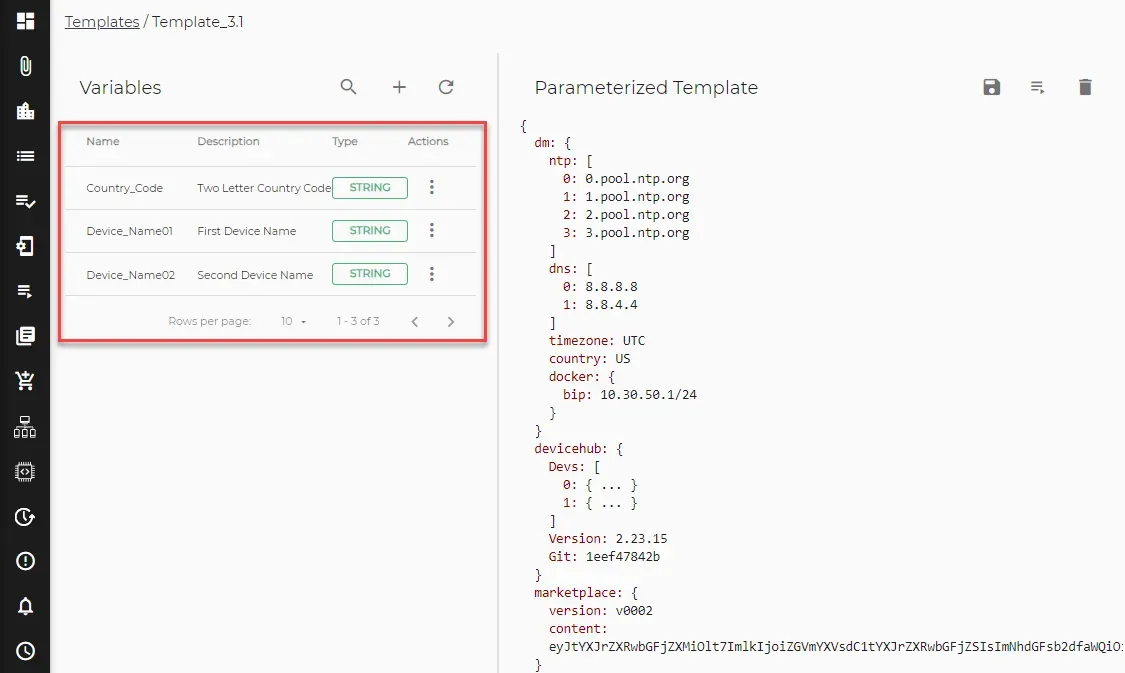The height and width of the screenshot is (673, 1125).
Task: Click the device login sidebar icon
Action: tap(25, 246)
